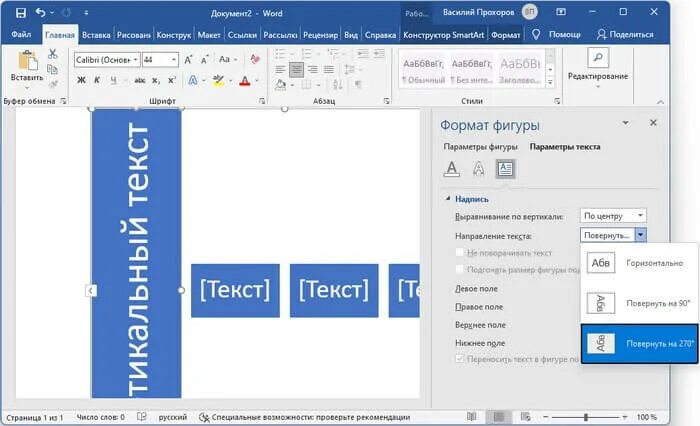Choose Повернуть на 270° option
Viewport: 700px width, 426px height.
(x=639, y=343)
